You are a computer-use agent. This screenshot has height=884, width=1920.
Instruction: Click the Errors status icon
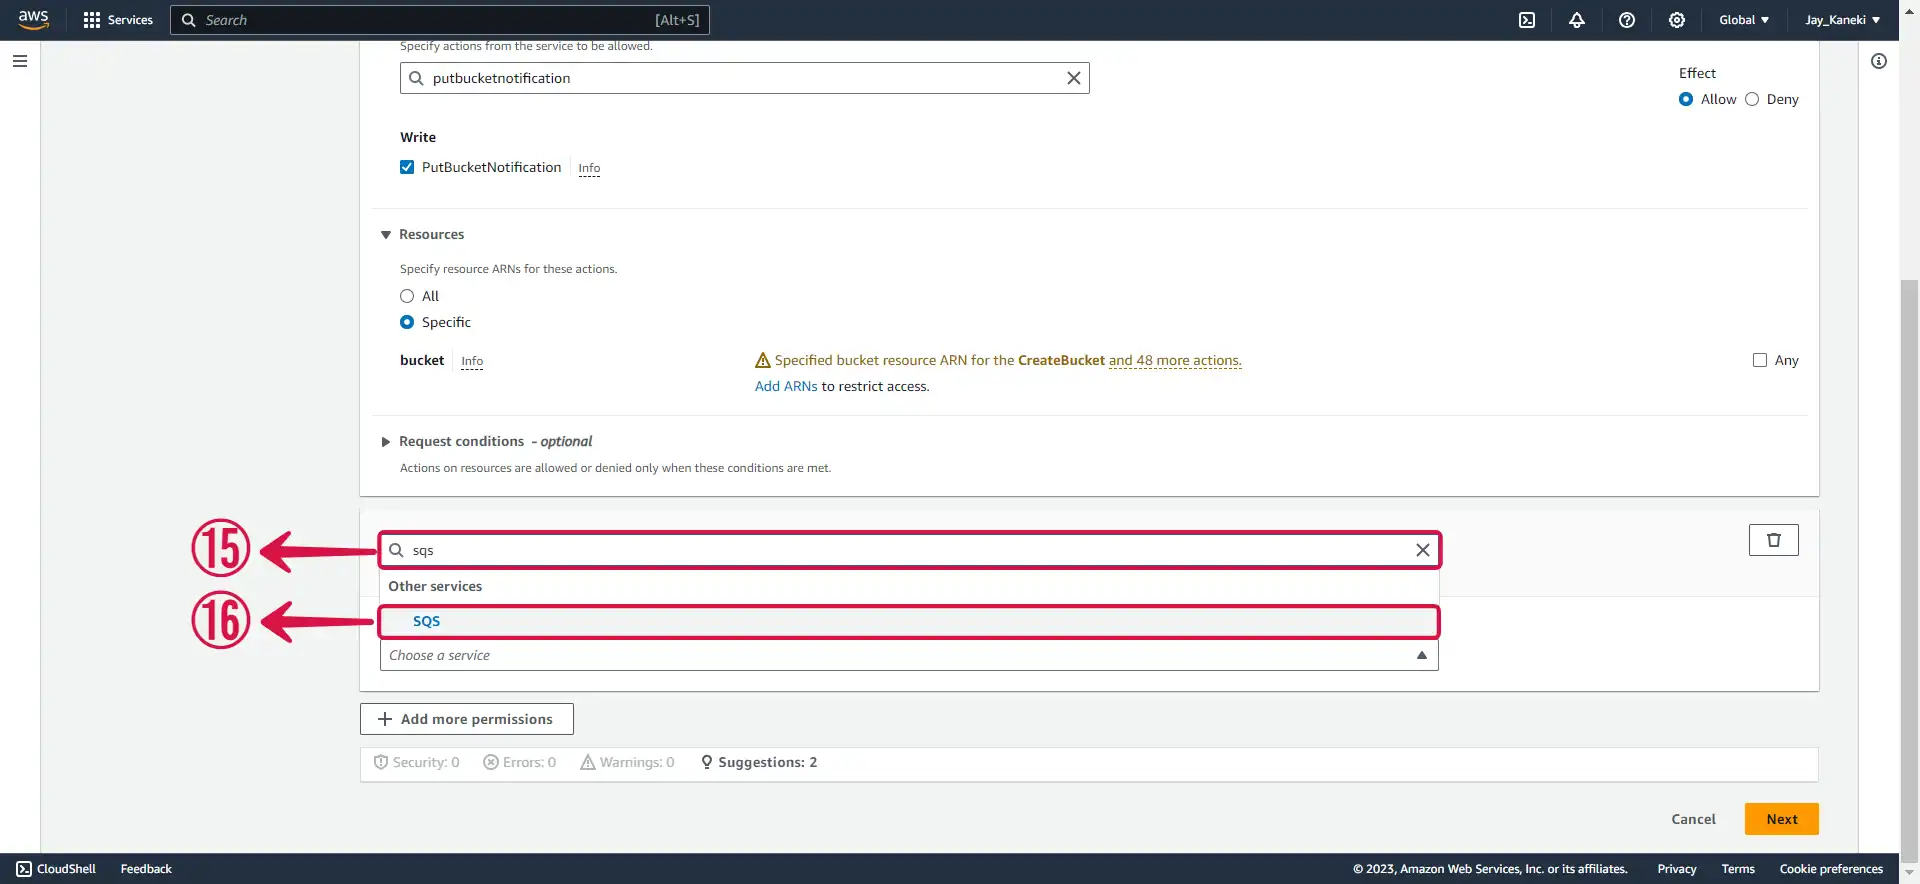coord(491,762)
